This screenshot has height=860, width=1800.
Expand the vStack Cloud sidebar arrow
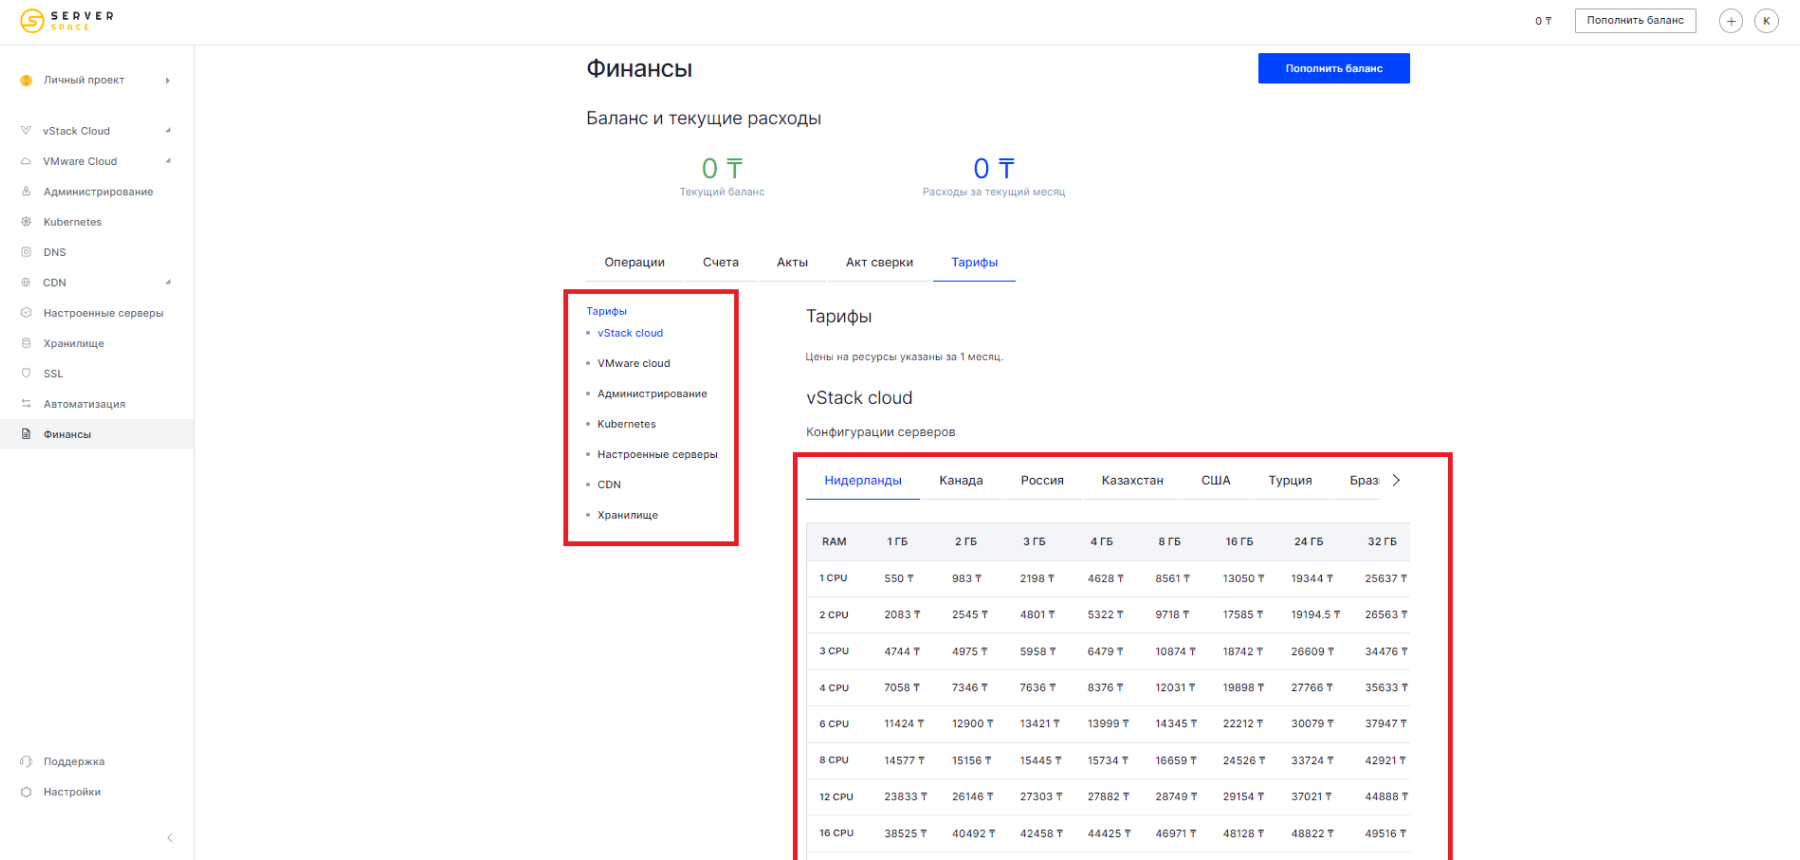[168, 131]
